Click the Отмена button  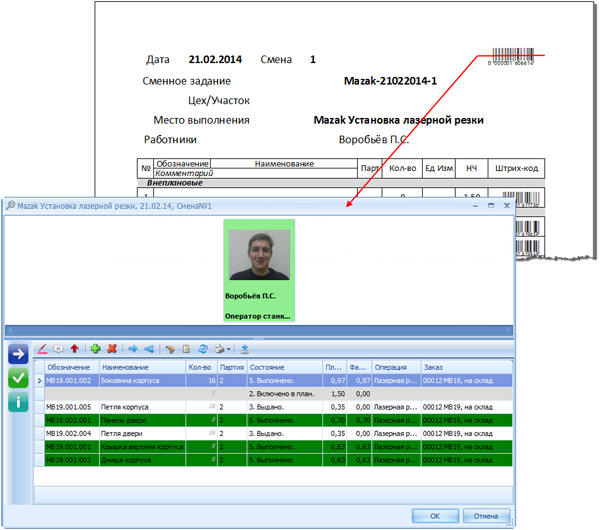[486, 516]
